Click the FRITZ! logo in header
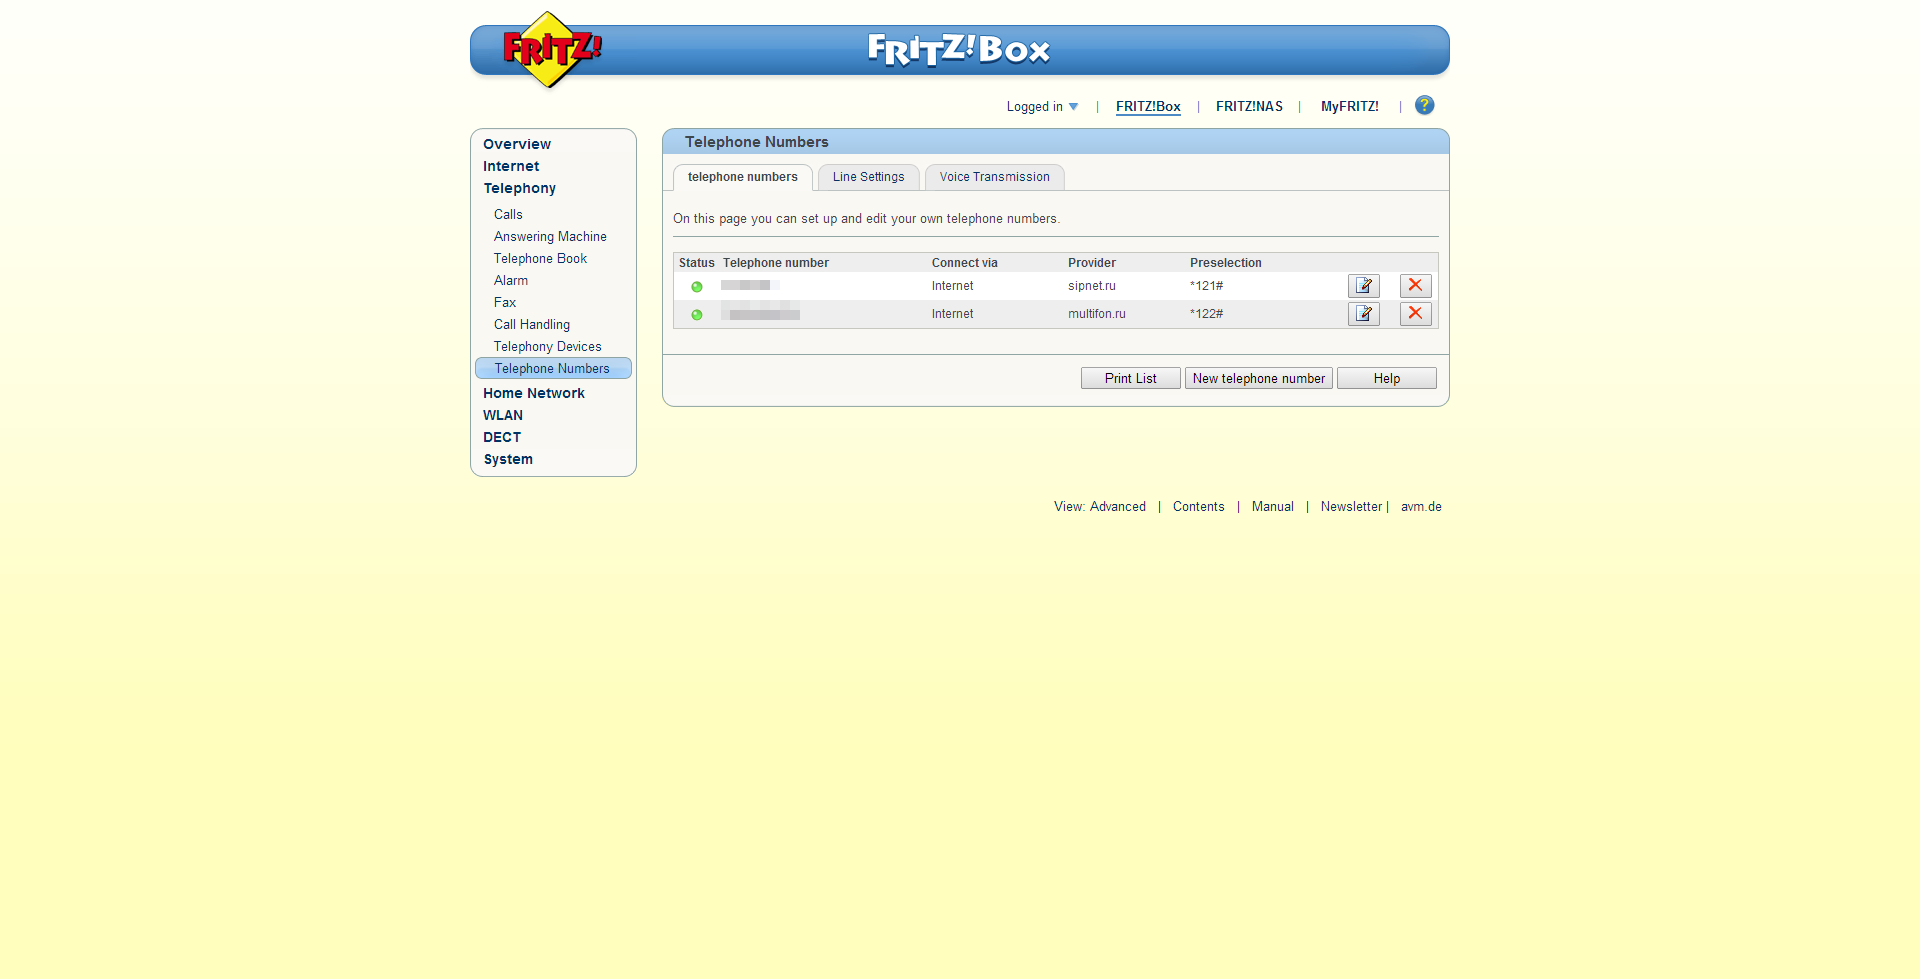Image resolution: width=1920 pixels, height=979 pixels. click(551, 49)
